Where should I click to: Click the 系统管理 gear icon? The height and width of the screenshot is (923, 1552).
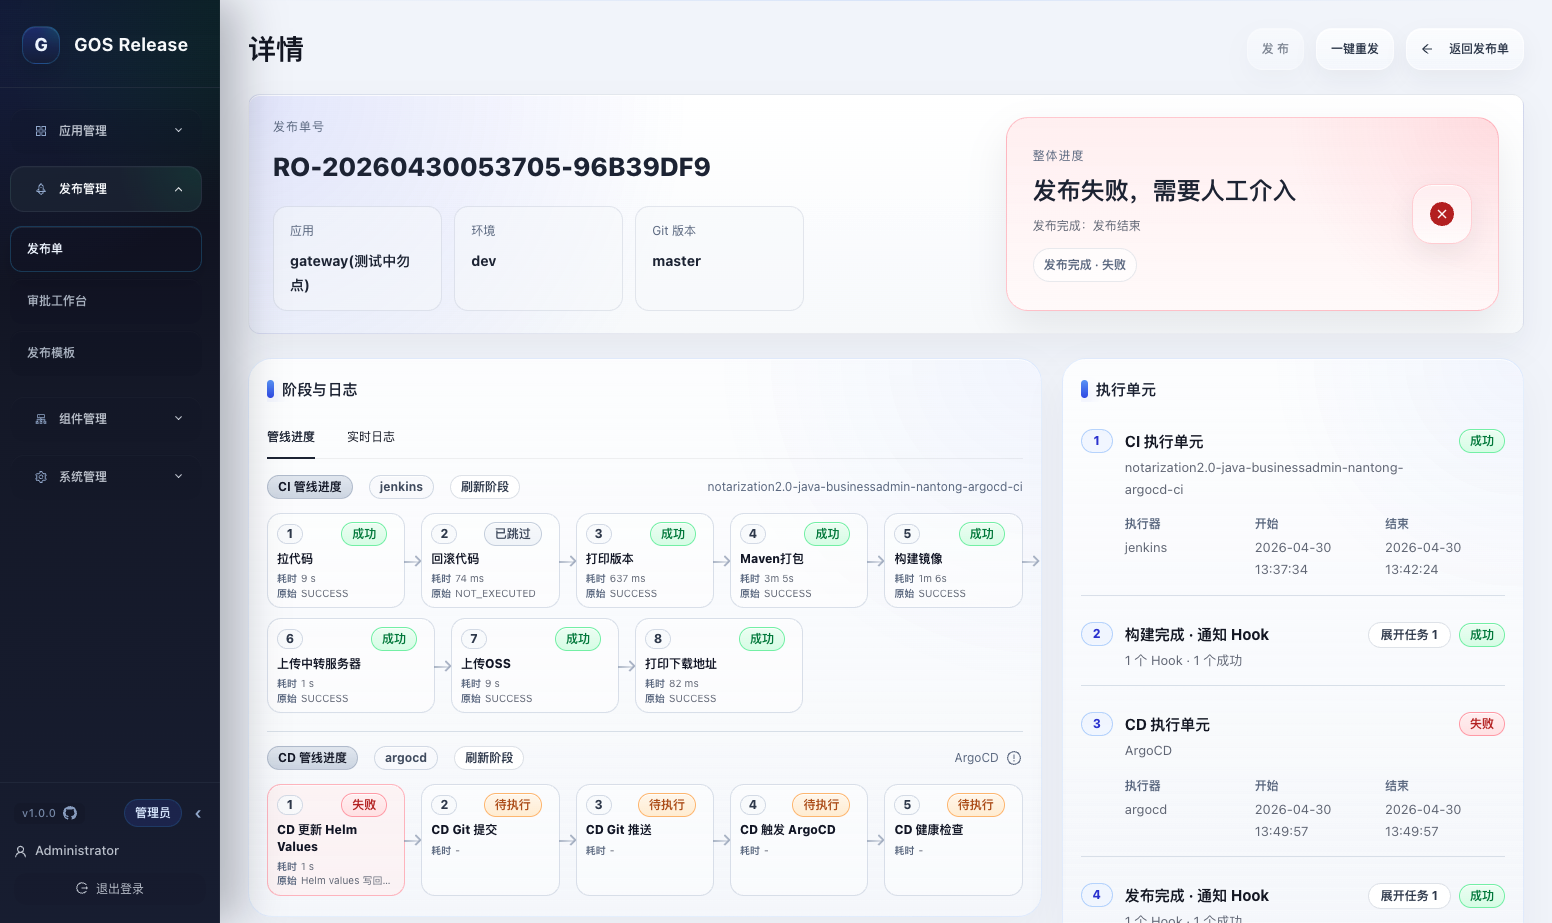point(41,477)
